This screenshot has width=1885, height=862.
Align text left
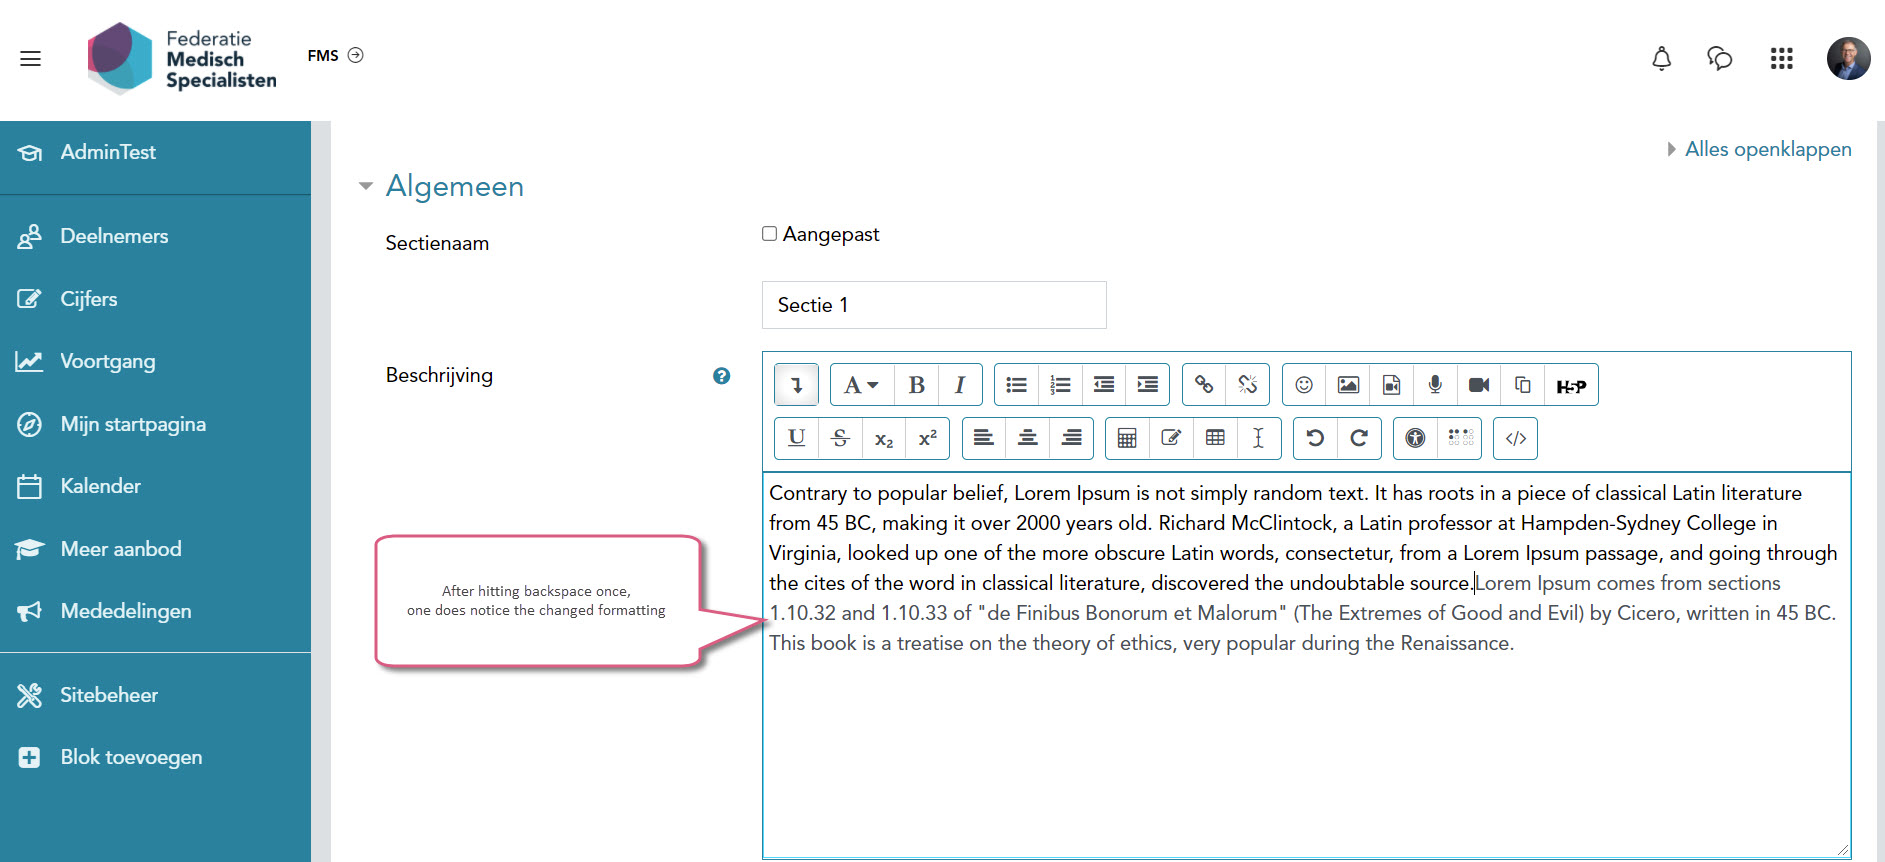[984, 438]
